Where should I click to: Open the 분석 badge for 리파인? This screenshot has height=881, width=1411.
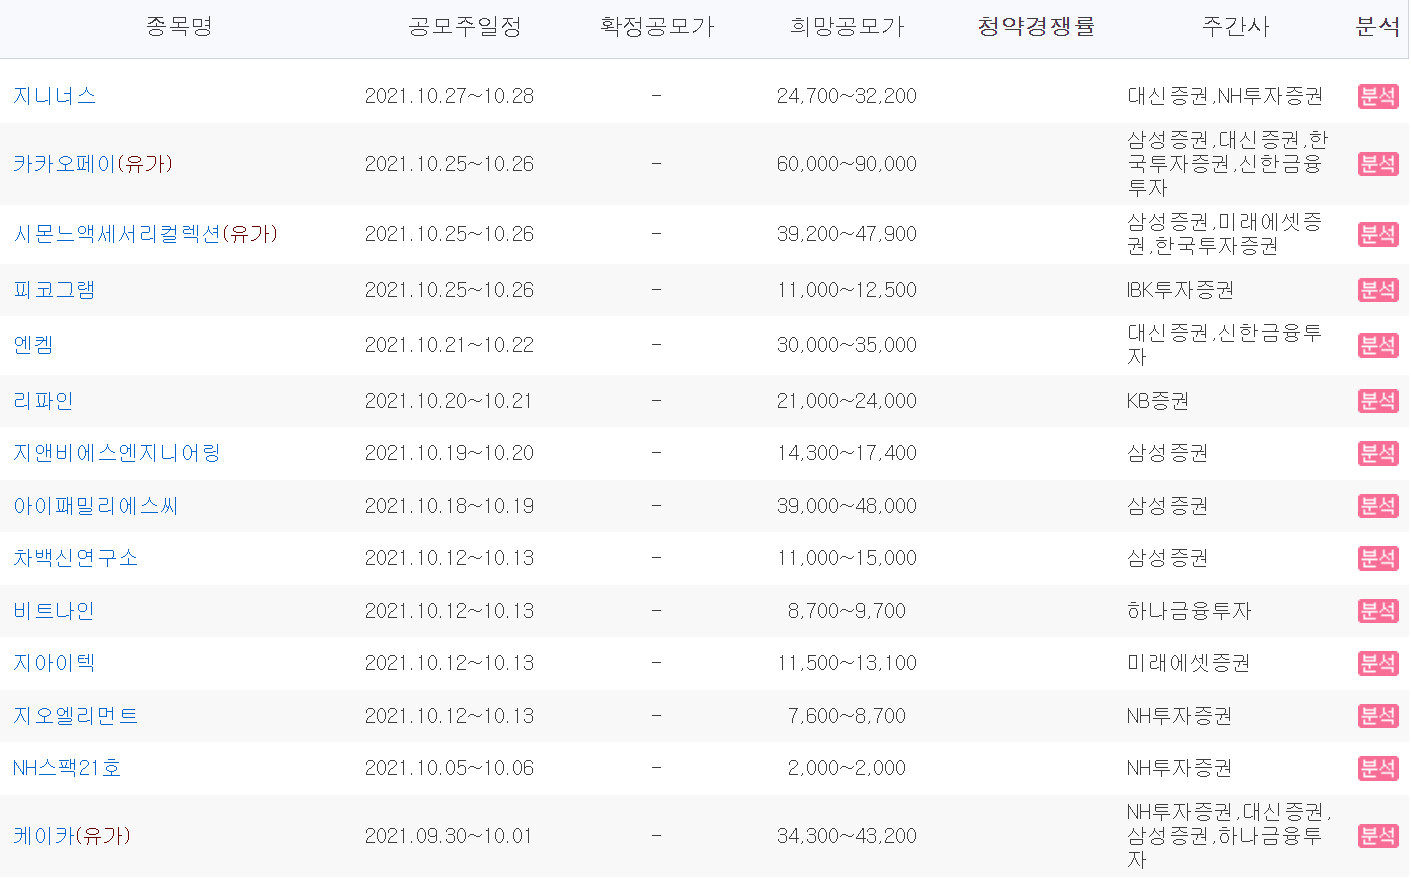pos(1378,401)
